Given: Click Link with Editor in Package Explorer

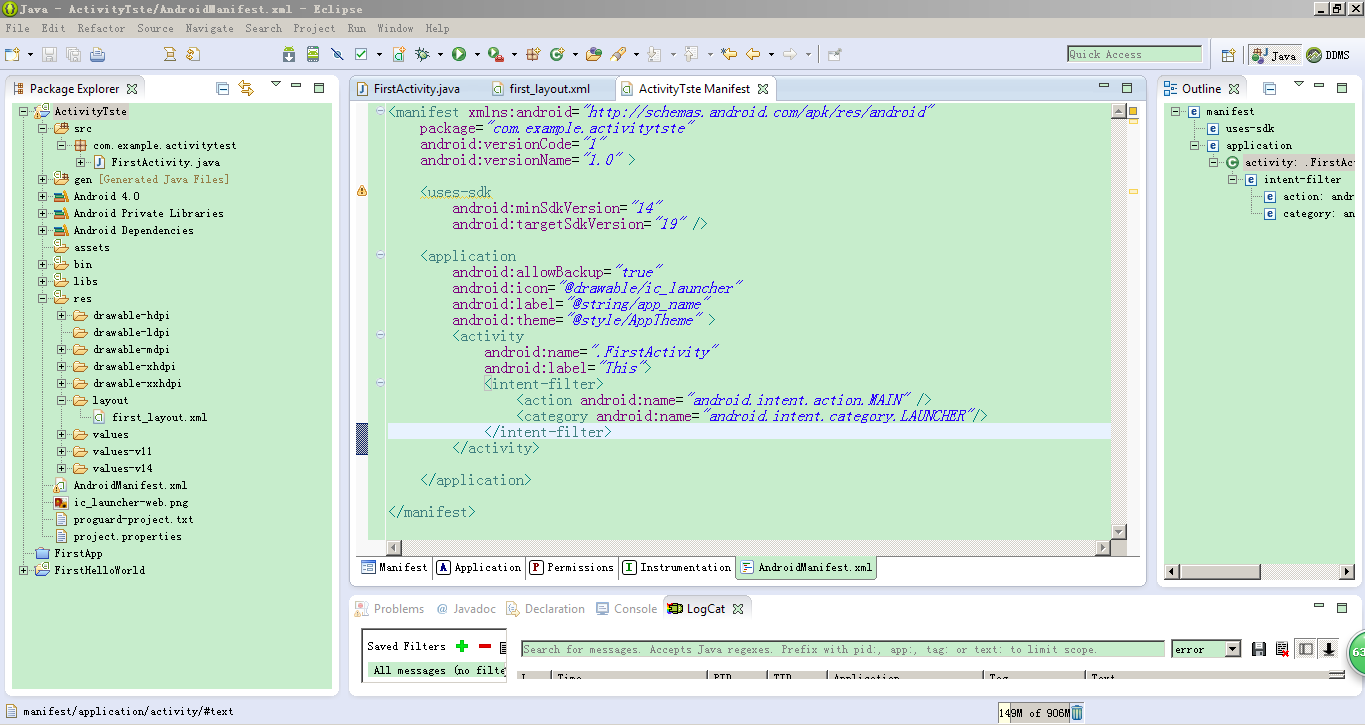Looking at the screenshot, I should click(x=246, y=89).
